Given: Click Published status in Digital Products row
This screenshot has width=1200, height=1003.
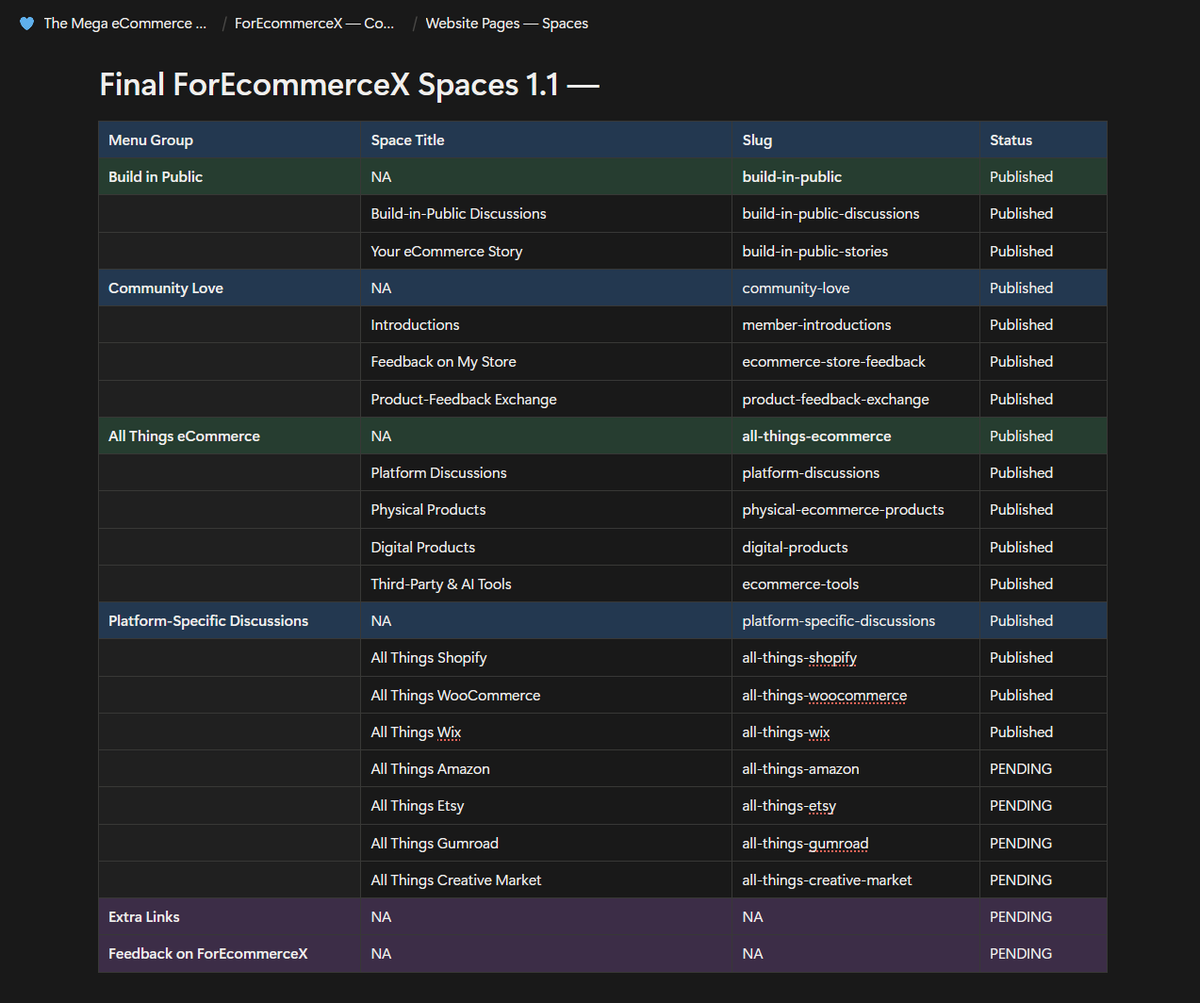Looking at the screenshot, I should [x=1043, y=547].
